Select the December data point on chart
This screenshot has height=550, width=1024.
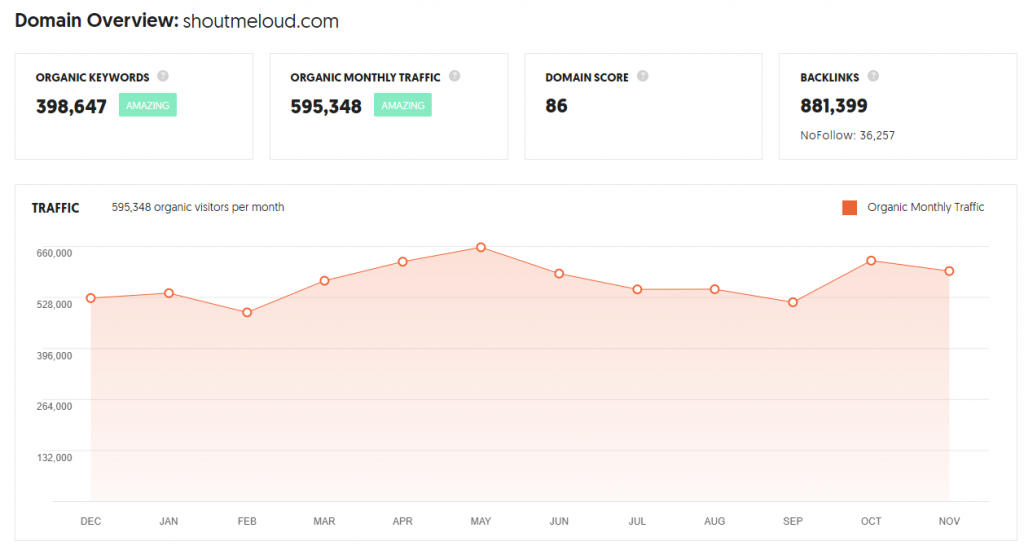(x=91, y=298)
